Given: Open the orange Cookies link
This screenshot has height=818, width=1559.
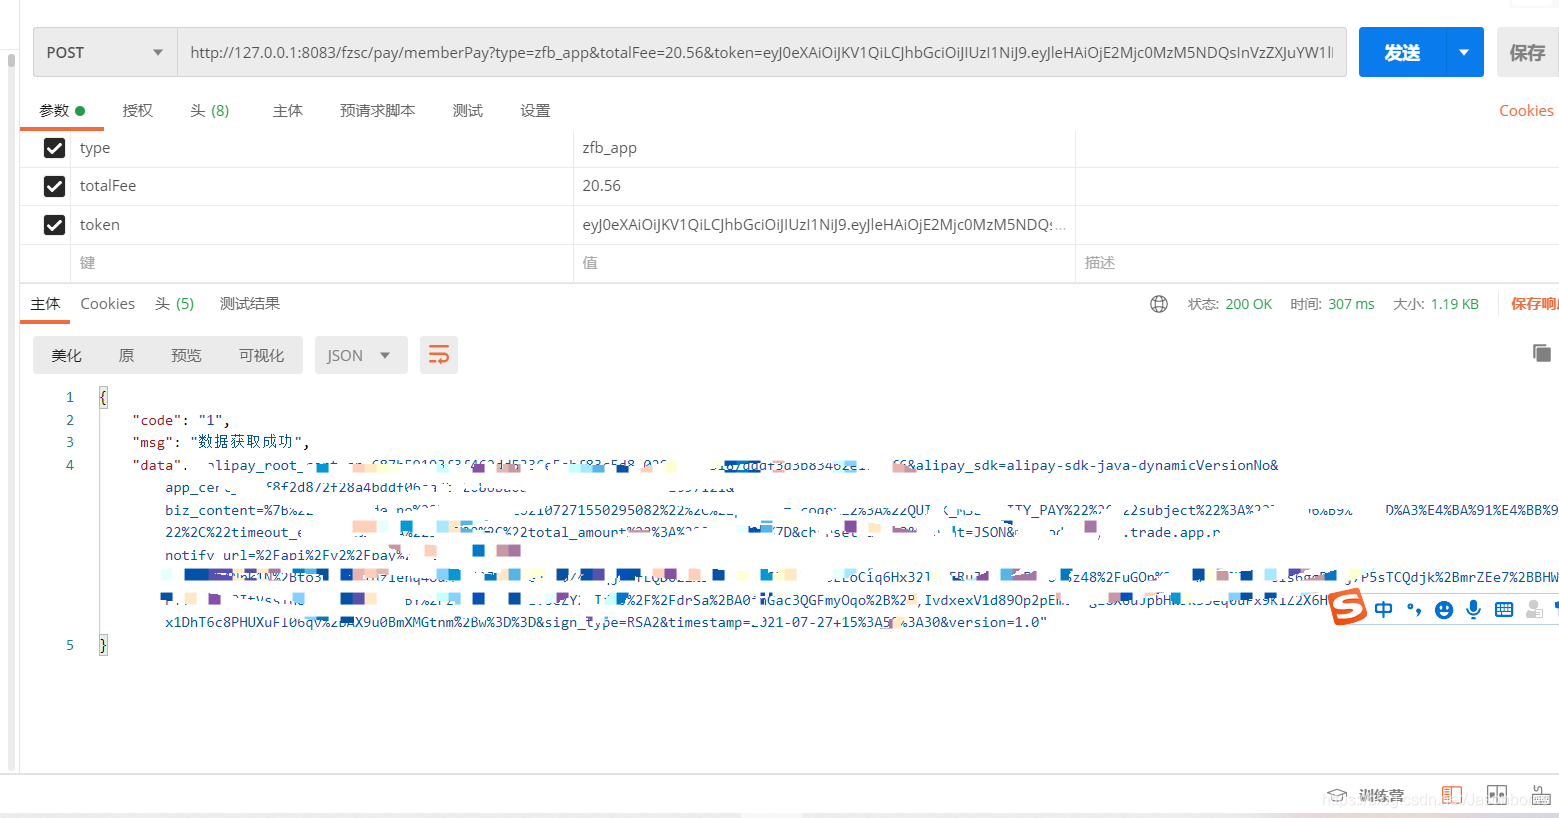Looking at the screenshot, I should (1526, 111).
